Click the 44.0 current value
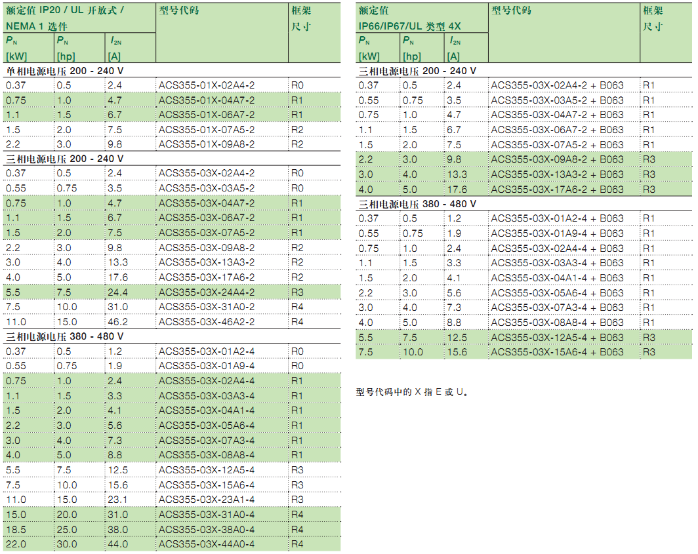 tap(118, 544)
